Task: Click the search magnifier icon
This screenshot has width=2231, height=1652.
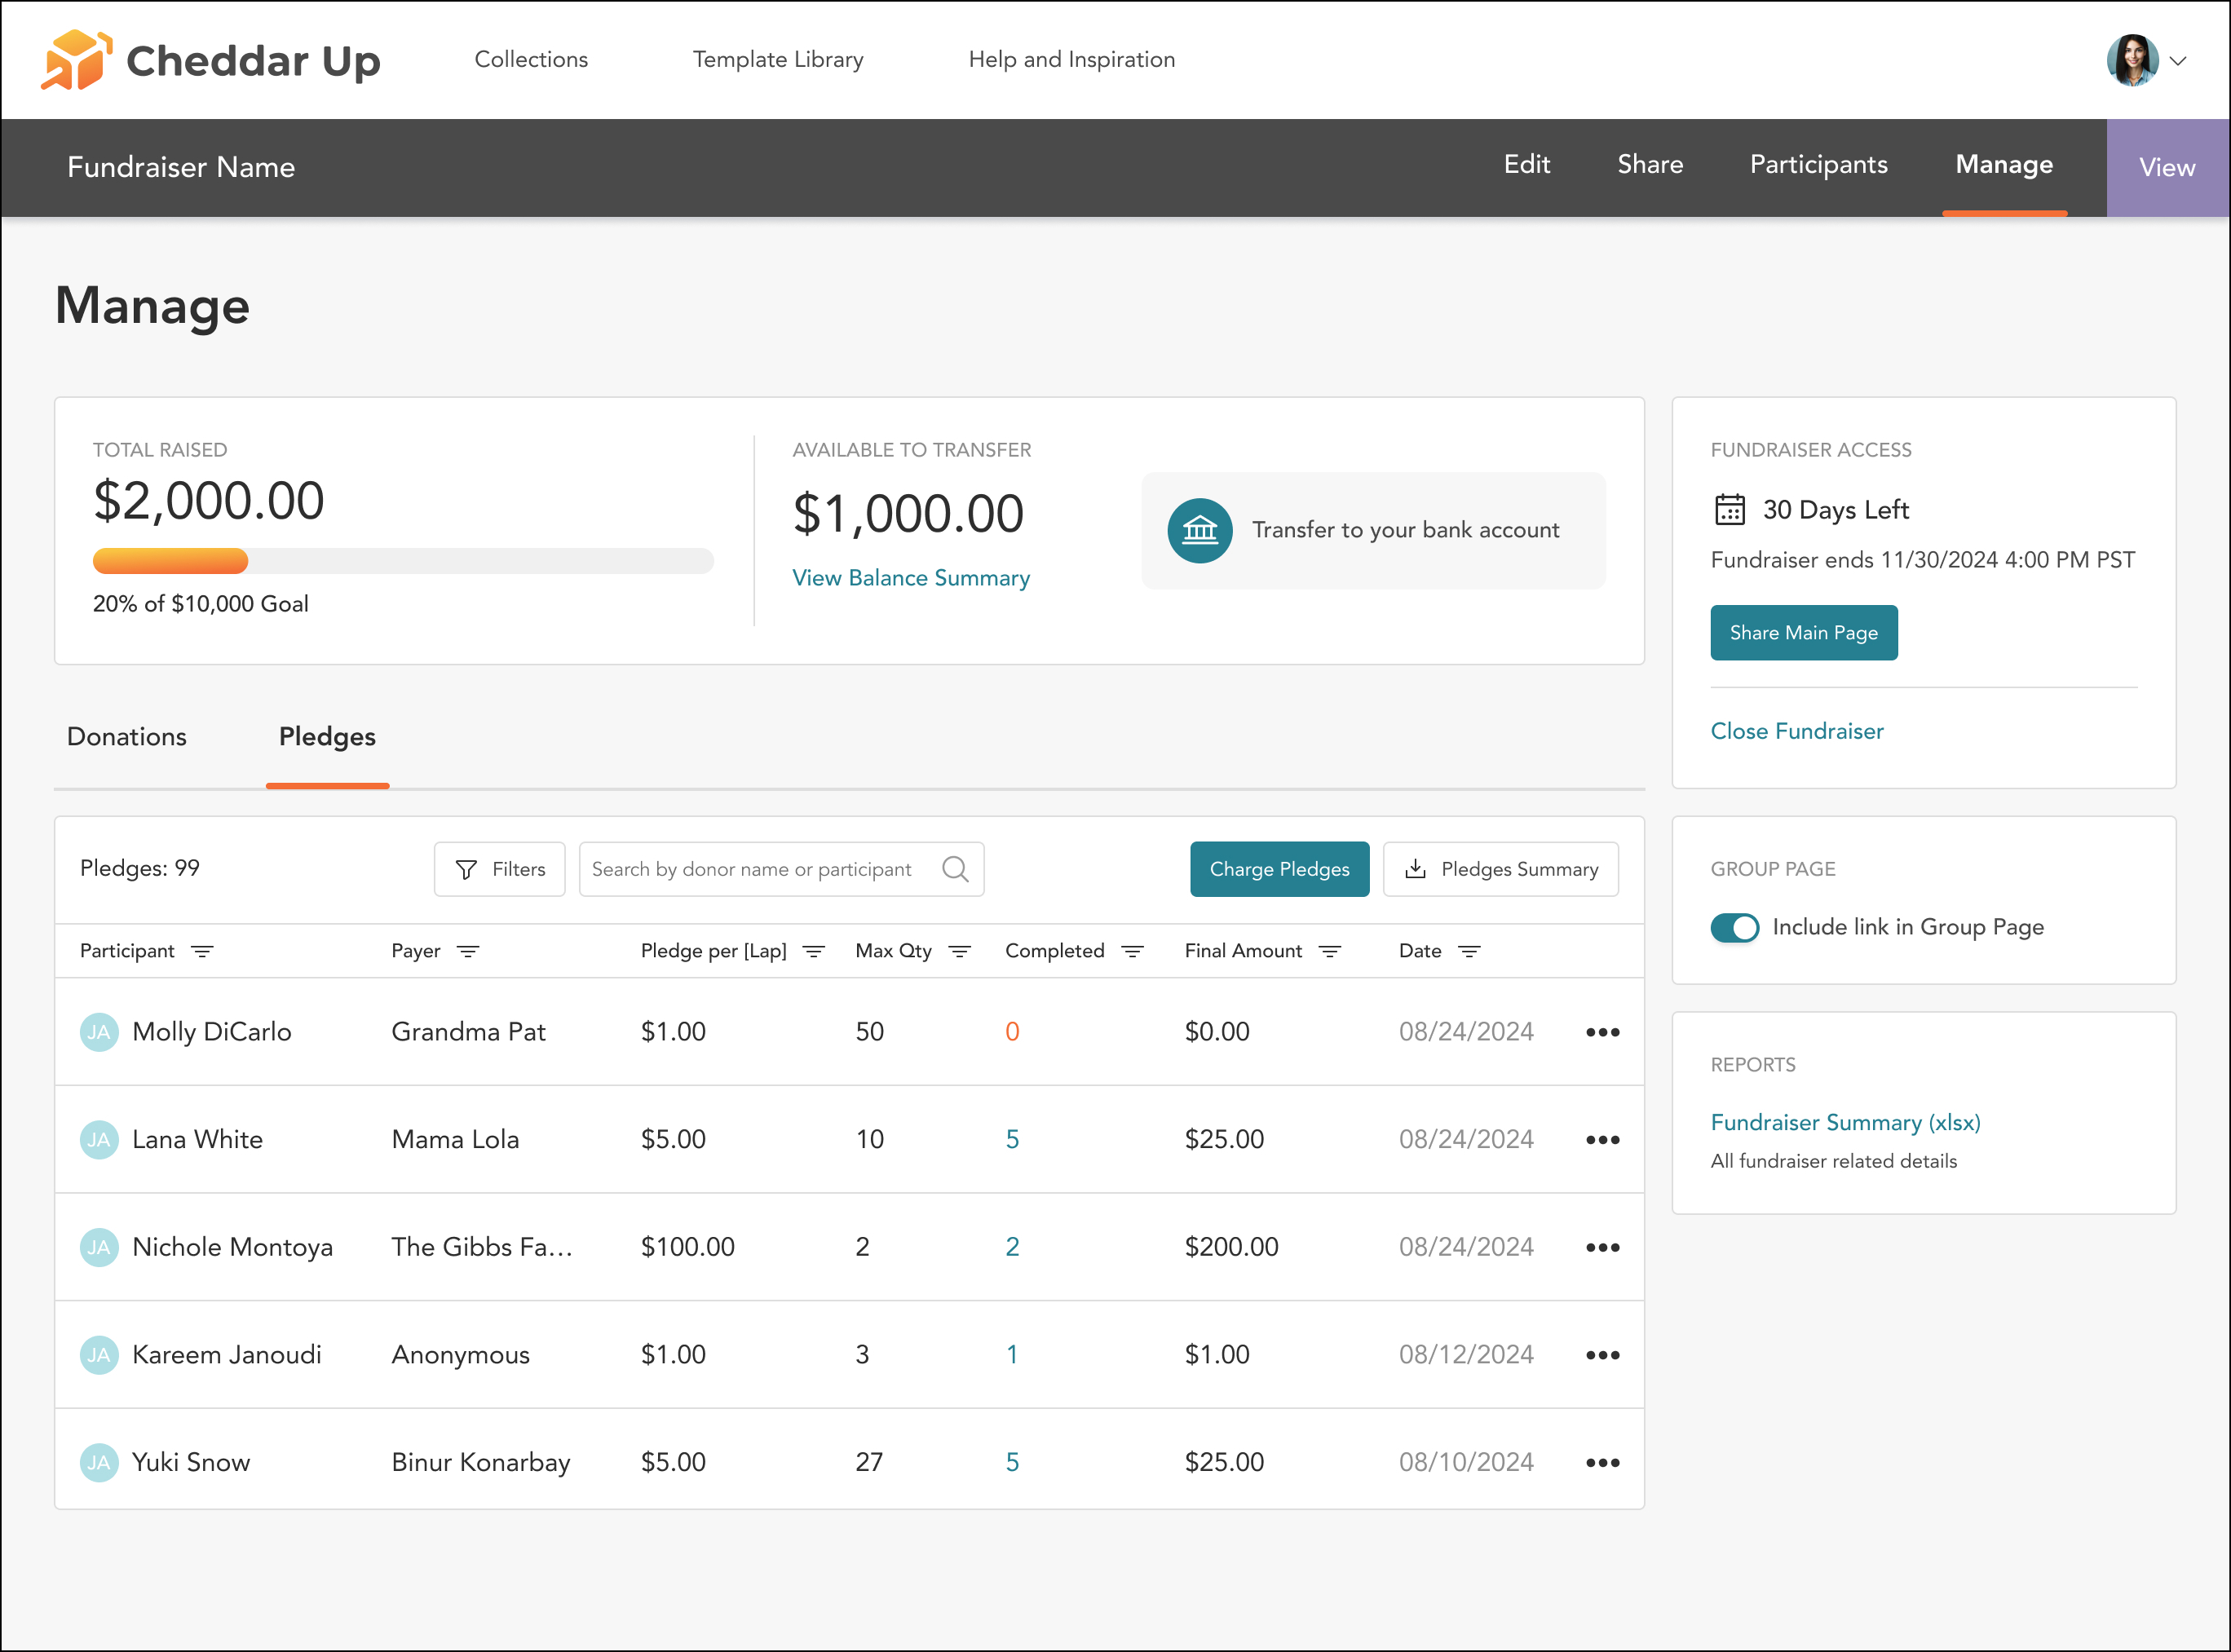Action: tap(955, 869)
